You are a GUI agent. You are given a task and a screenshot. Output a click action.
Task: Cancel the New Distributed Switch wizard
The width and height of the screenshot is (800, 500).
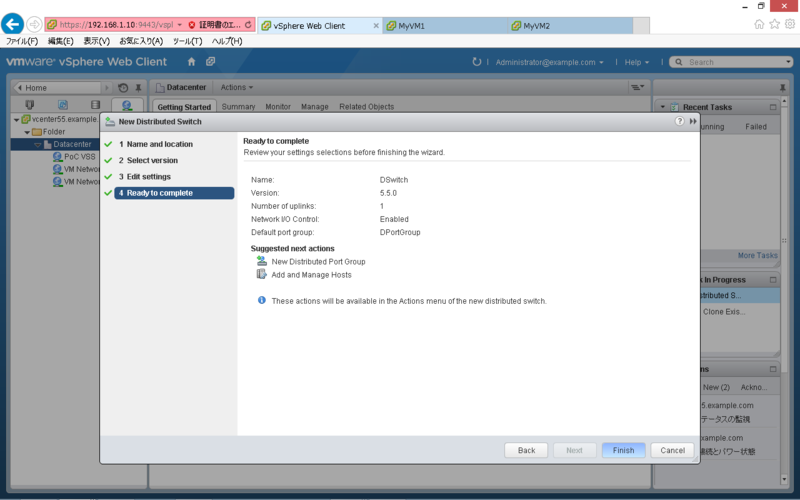pos(672,450)
